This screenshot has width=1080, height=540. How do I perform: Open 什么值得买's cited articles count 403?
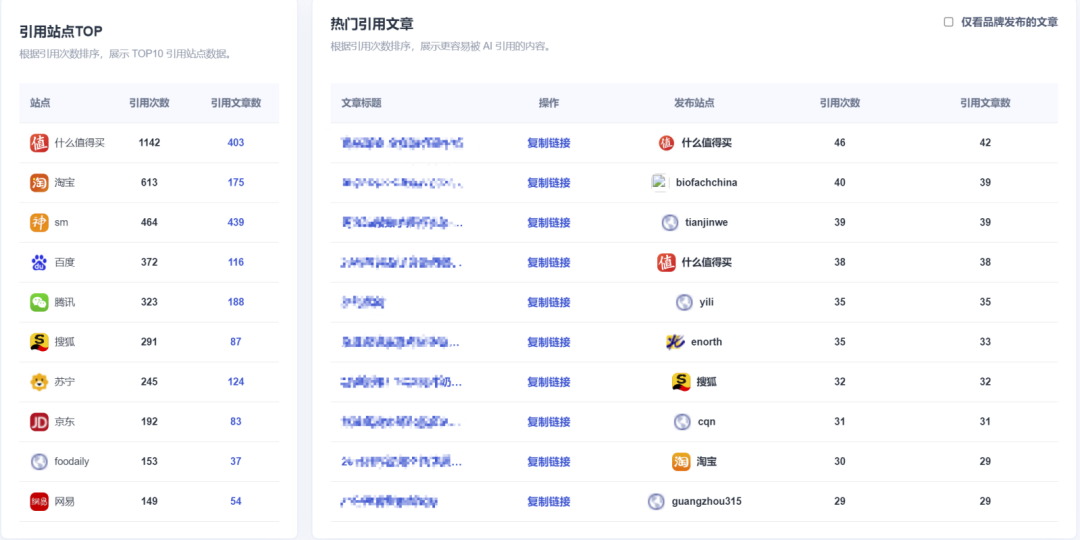tap(236, 143)
